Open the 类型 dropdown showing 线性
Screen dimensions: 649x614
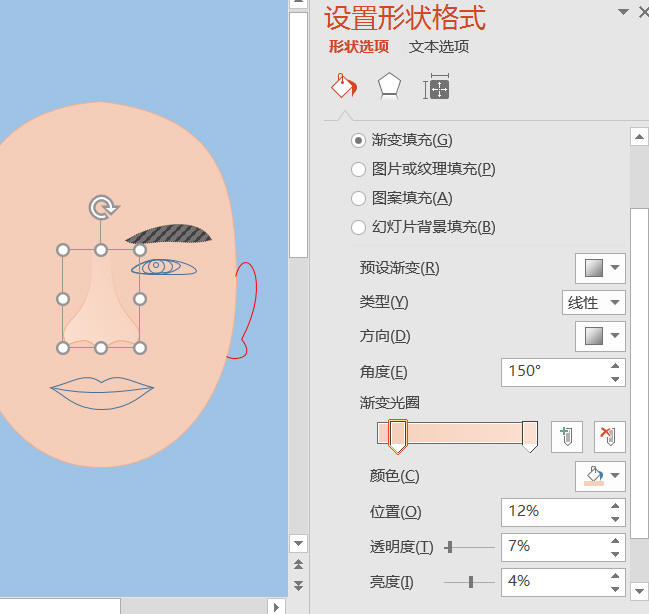click(x=594, y=303)
